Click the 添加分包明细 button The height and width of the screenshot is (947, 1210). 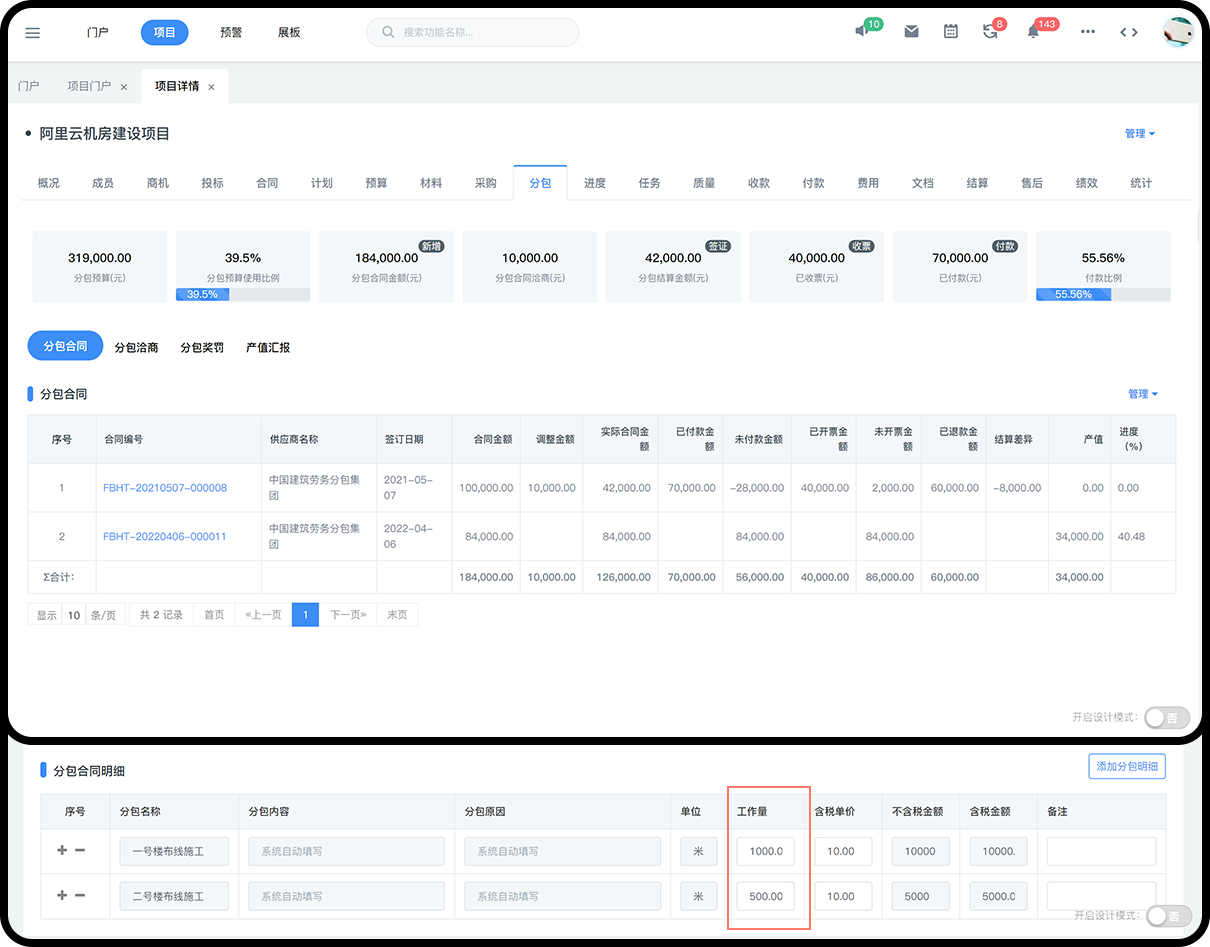coord(1126,767)
